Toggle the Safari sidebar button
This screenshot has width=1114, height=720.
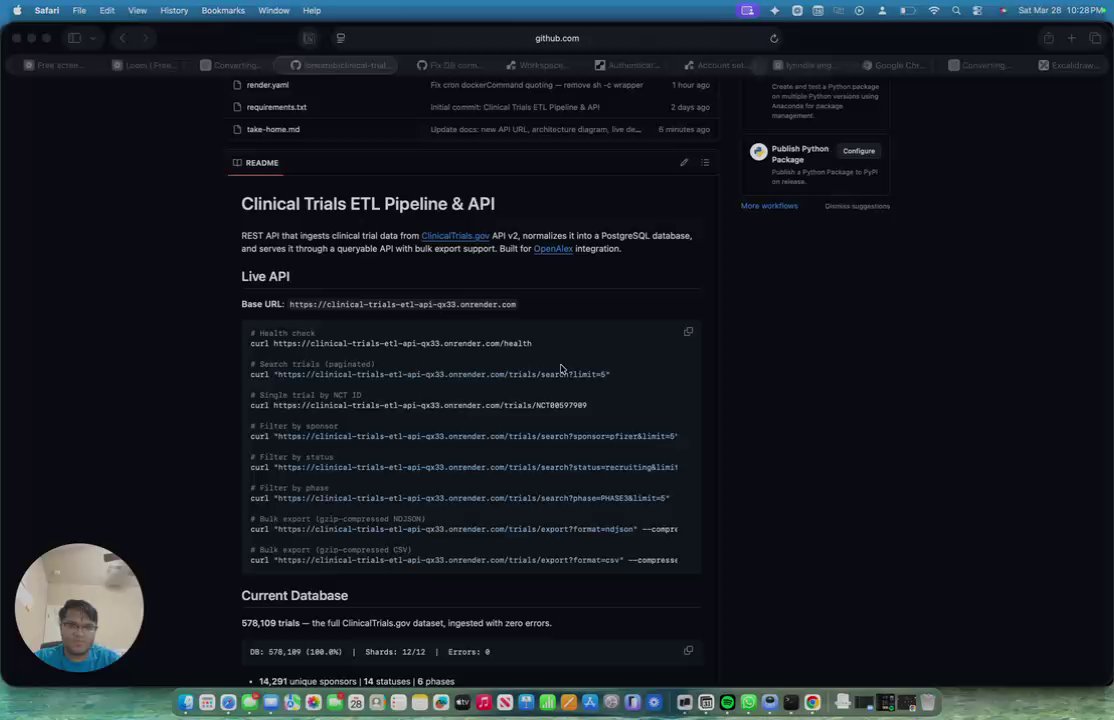pos(74,38)
